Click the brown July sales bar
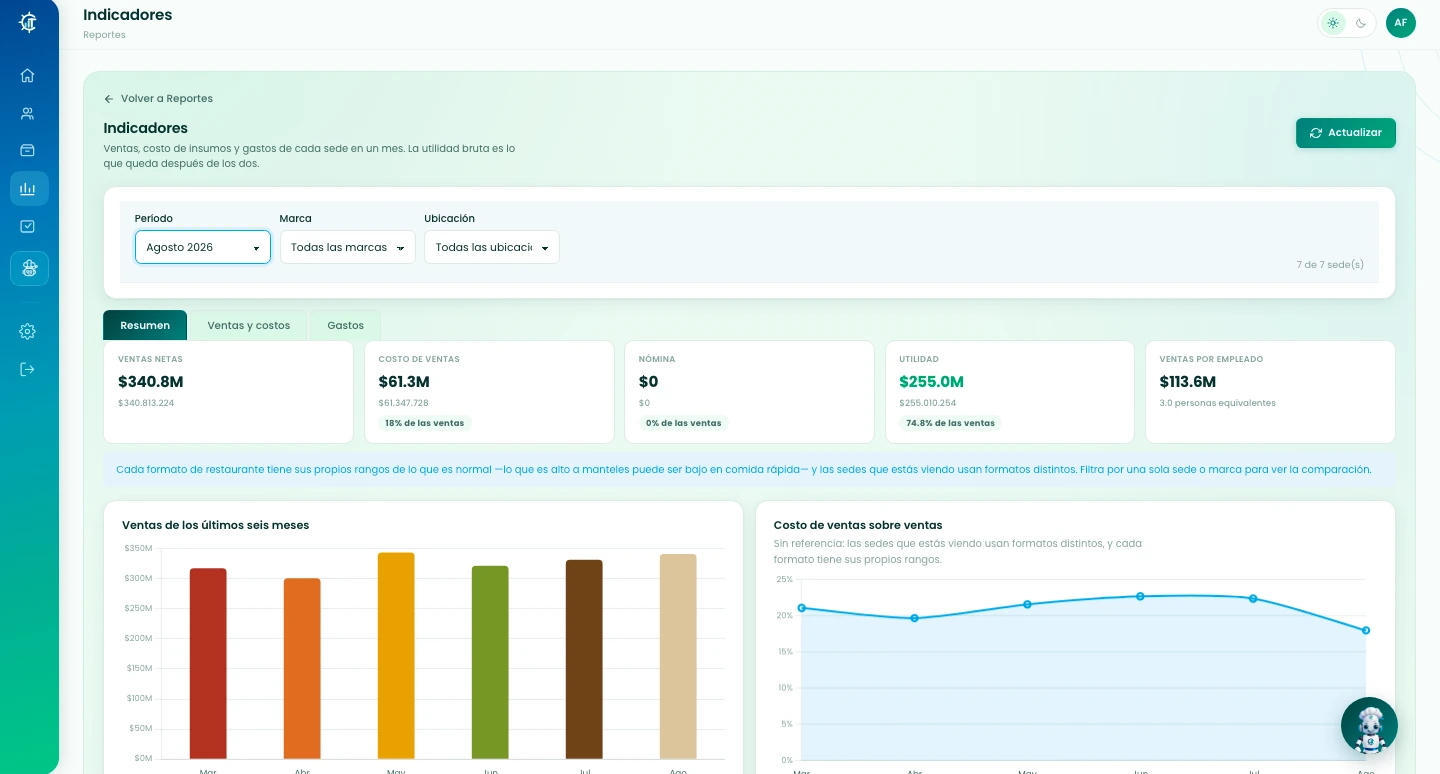 click(x=584, y=659)
